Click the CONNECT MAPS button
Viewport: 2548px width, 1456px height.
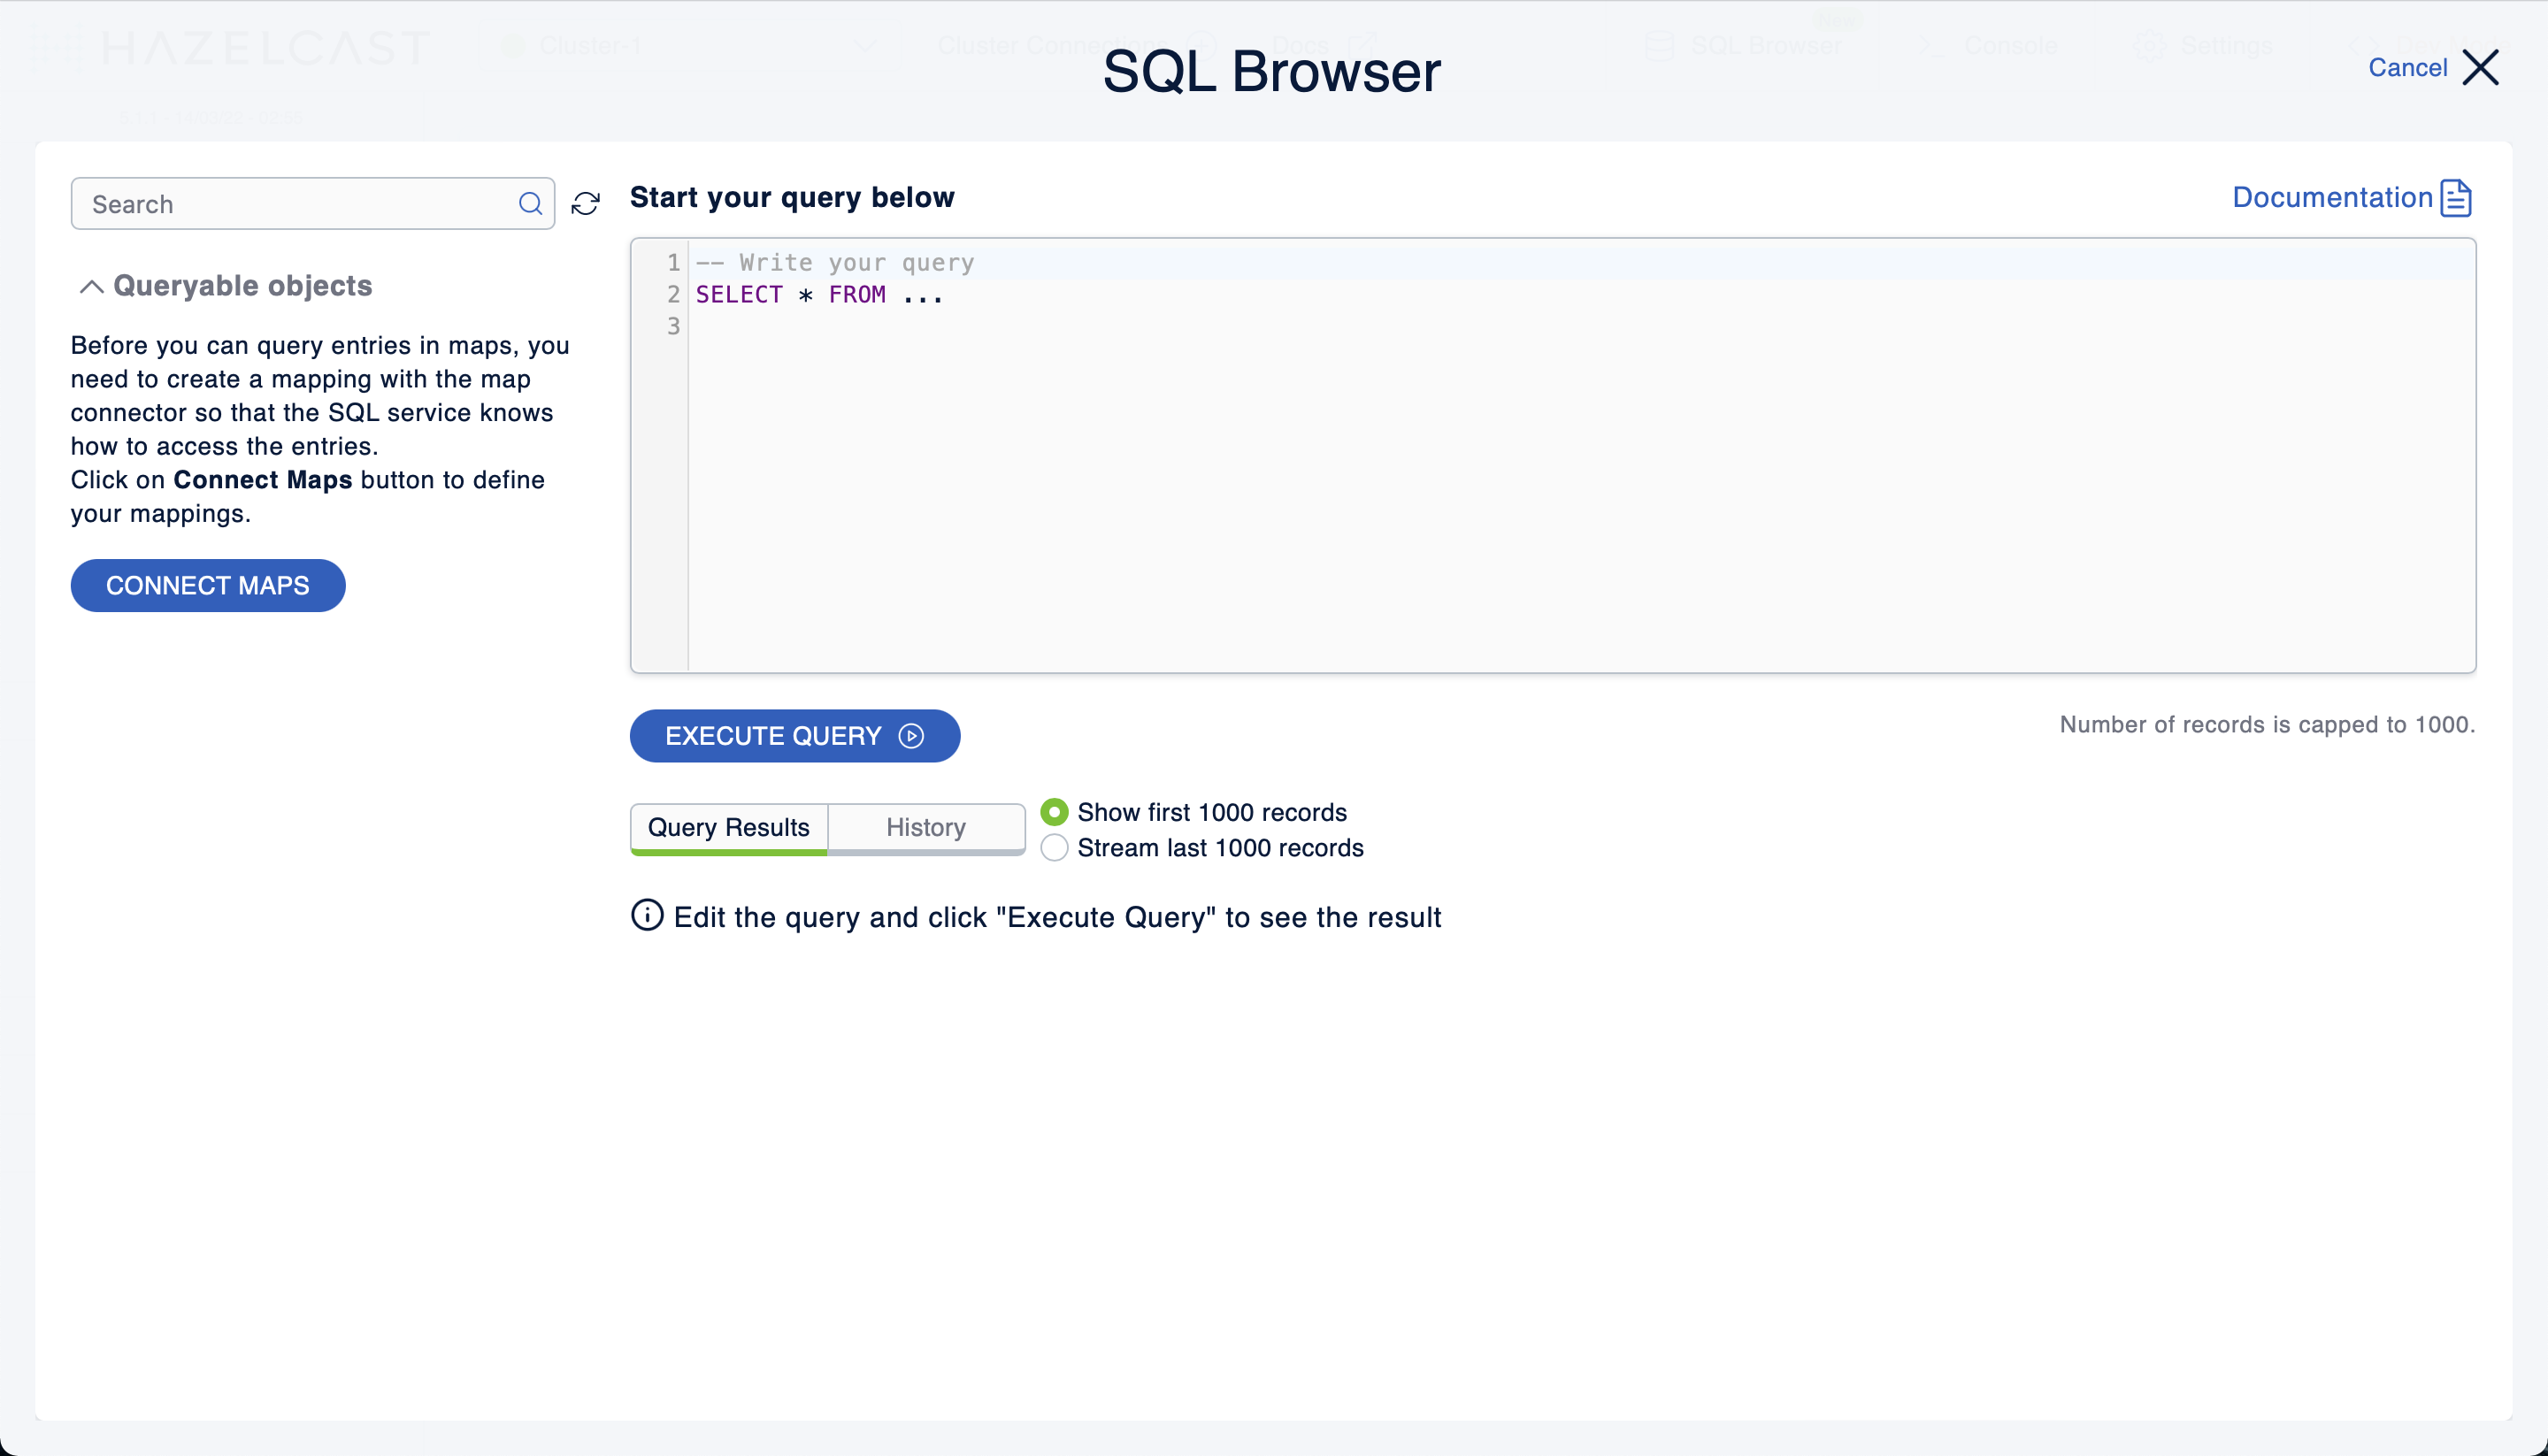pyautogui.click(x=208, y=585)
